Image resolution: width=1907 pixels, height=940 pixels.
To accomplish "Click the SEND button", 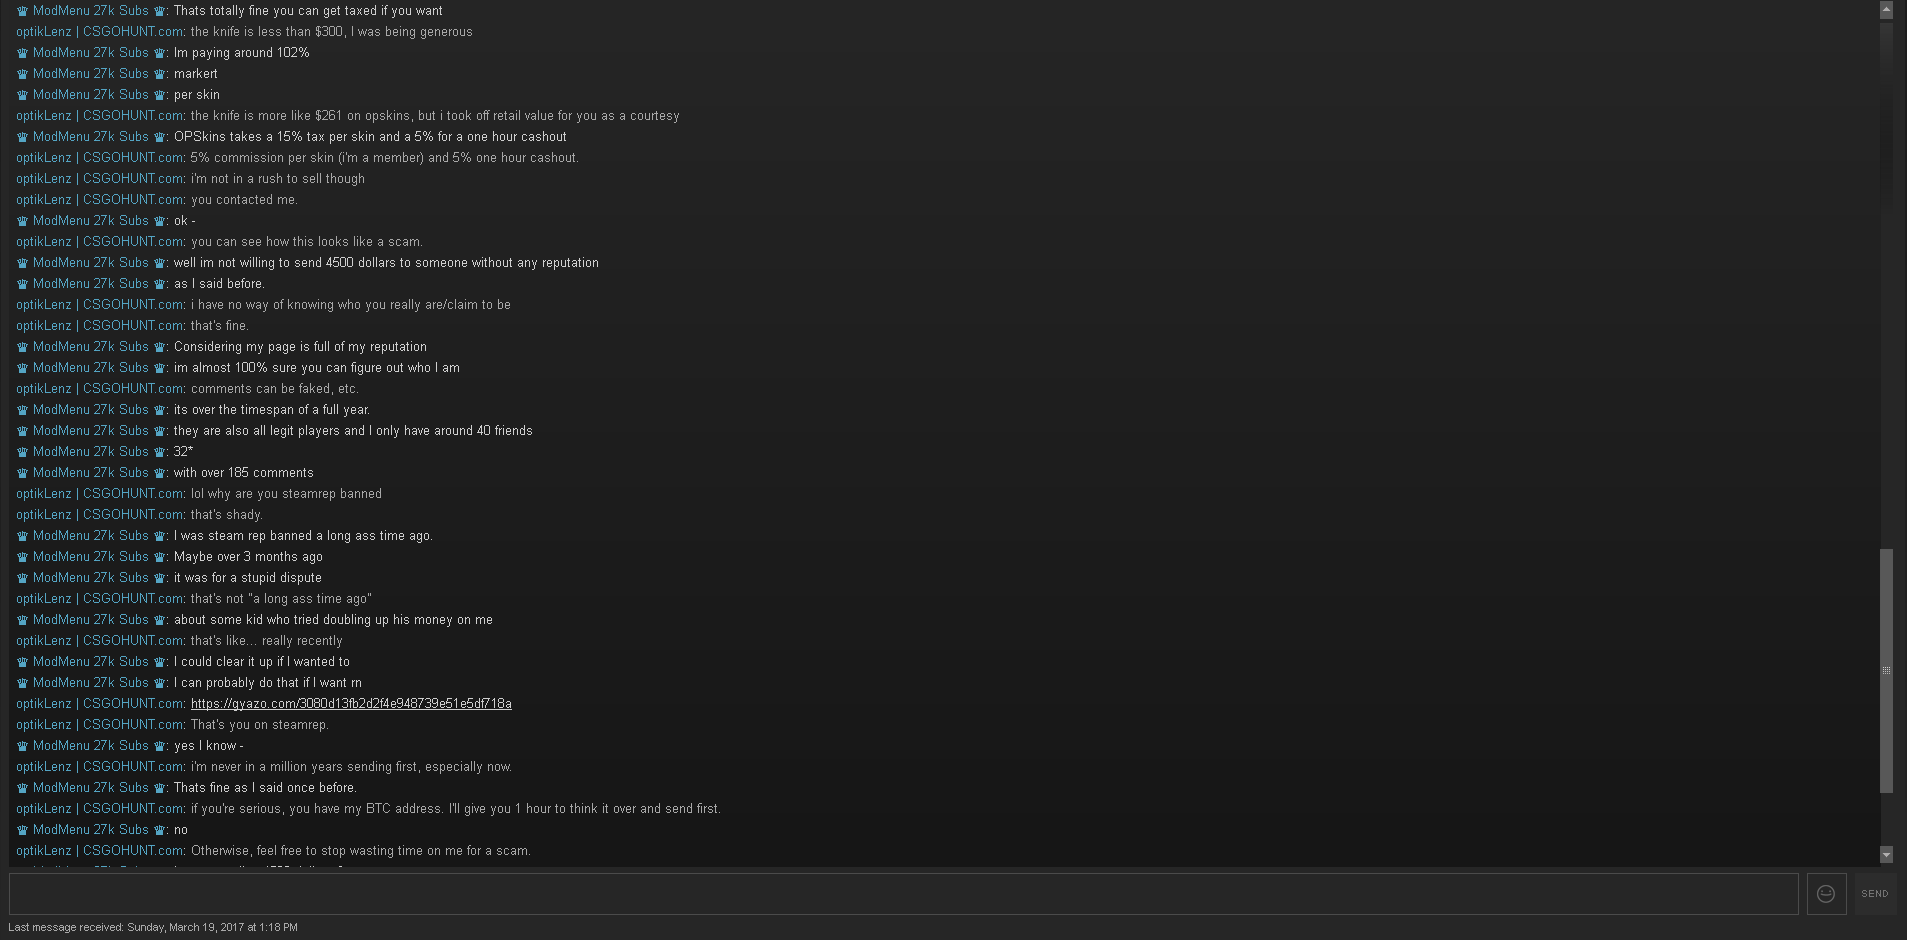I will coord(1875,894).
